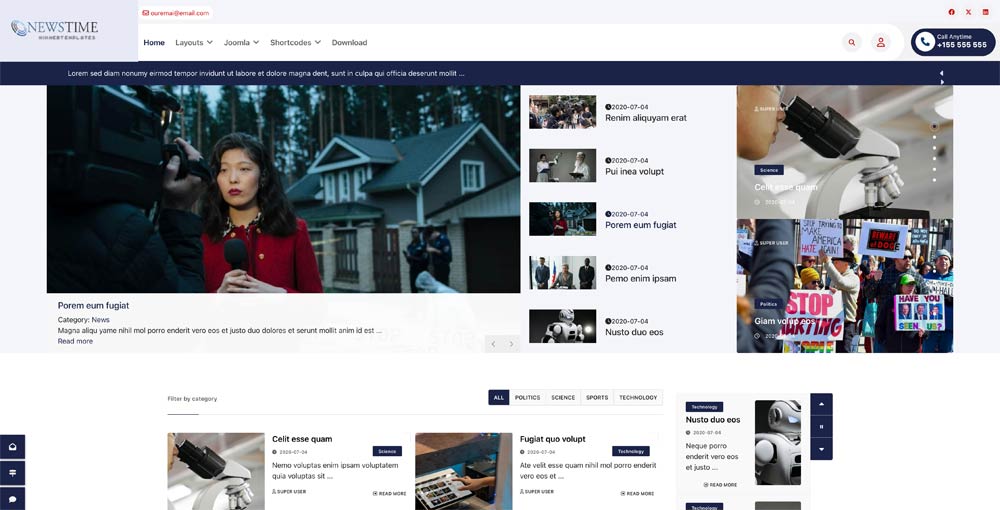
Task: Click READ MORE on Fugiat quo volupt card
Action: (x=637, y=493)
